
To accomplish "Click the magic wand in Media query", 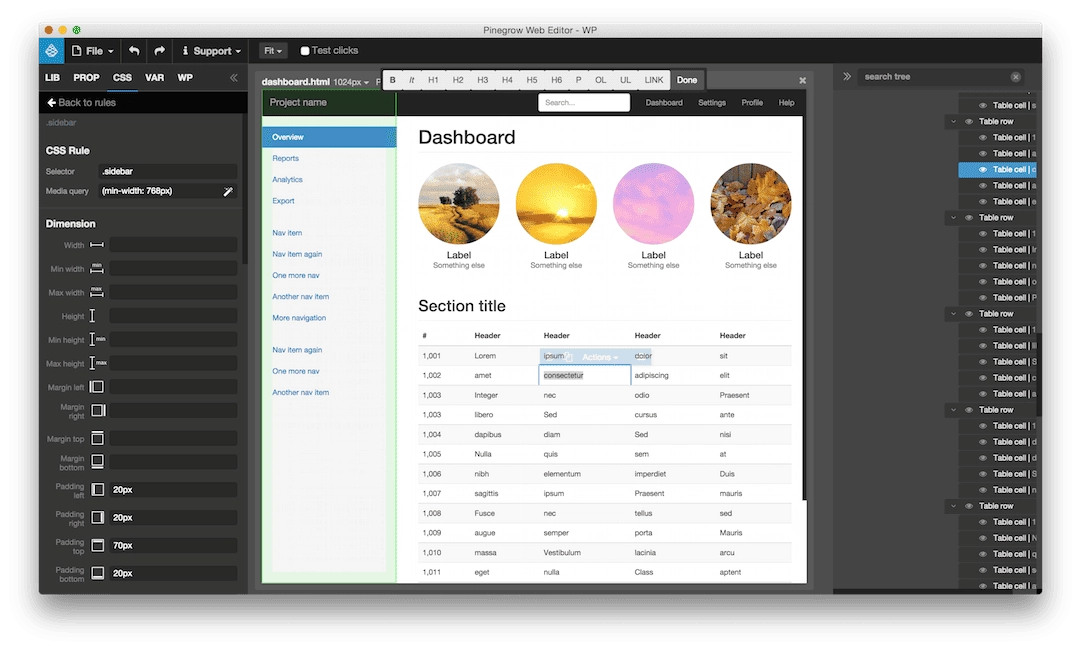I will [228, 191].
